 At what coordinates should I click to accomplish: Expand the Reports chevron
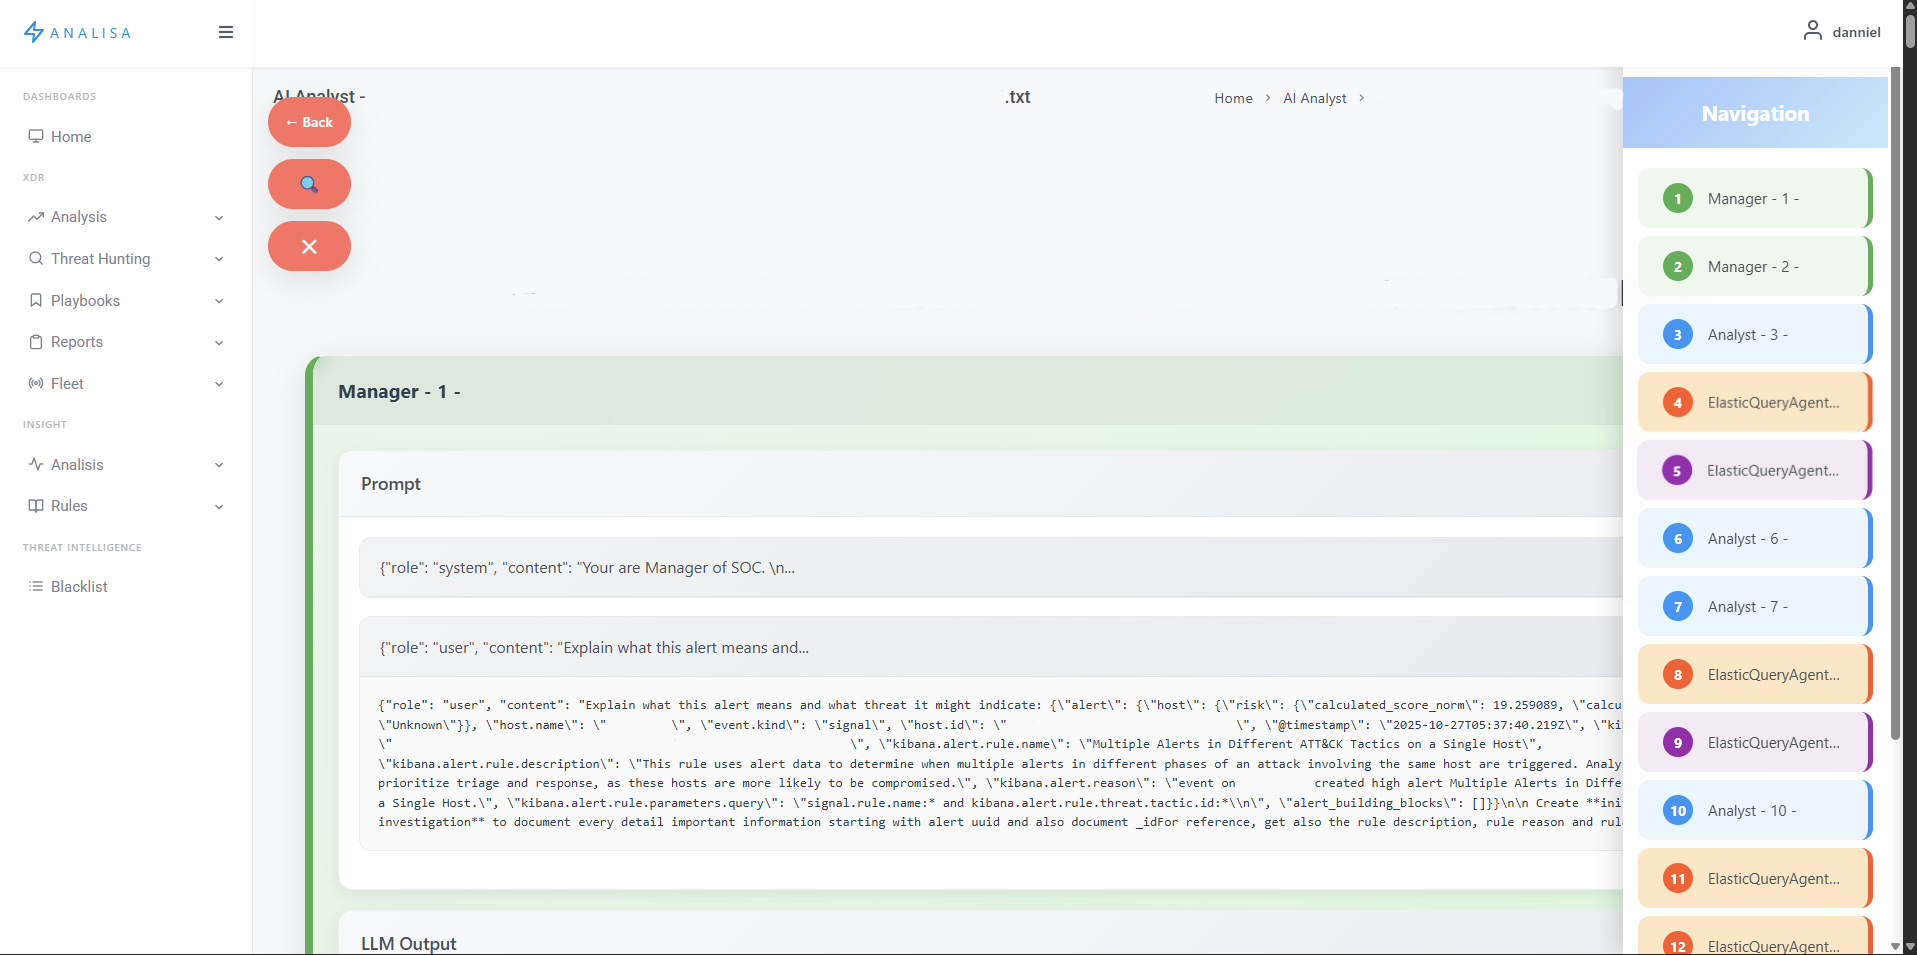[x=219, y=343]
